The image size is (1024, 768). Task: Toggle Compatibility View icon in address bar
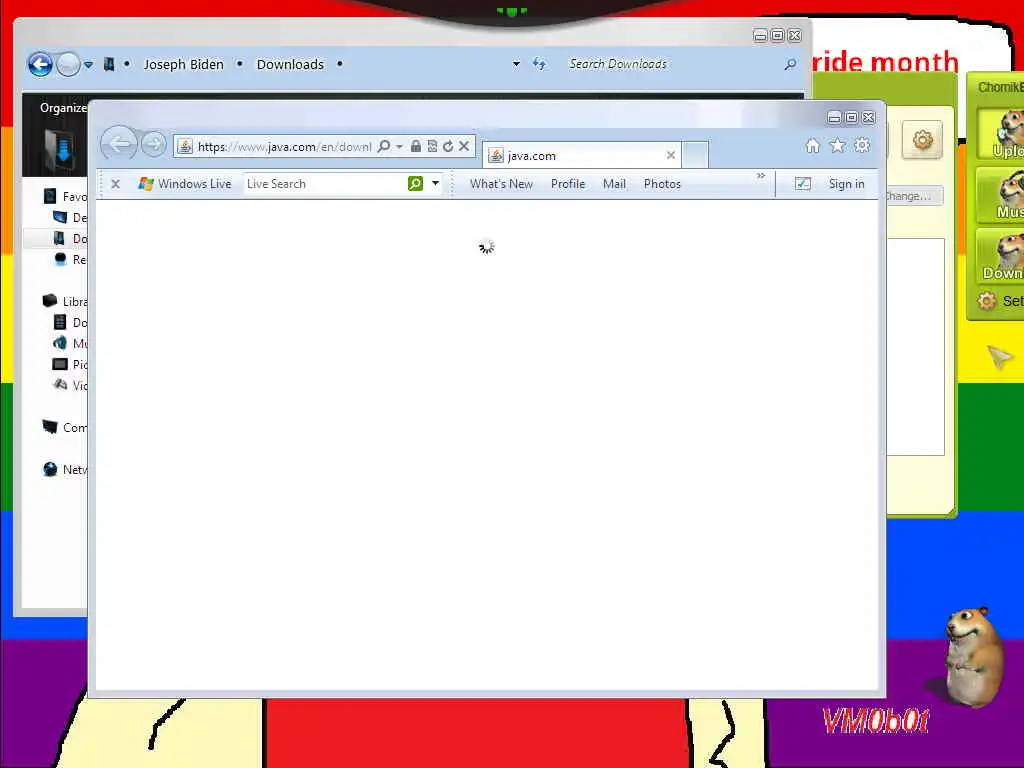click(x=432, y=146)
